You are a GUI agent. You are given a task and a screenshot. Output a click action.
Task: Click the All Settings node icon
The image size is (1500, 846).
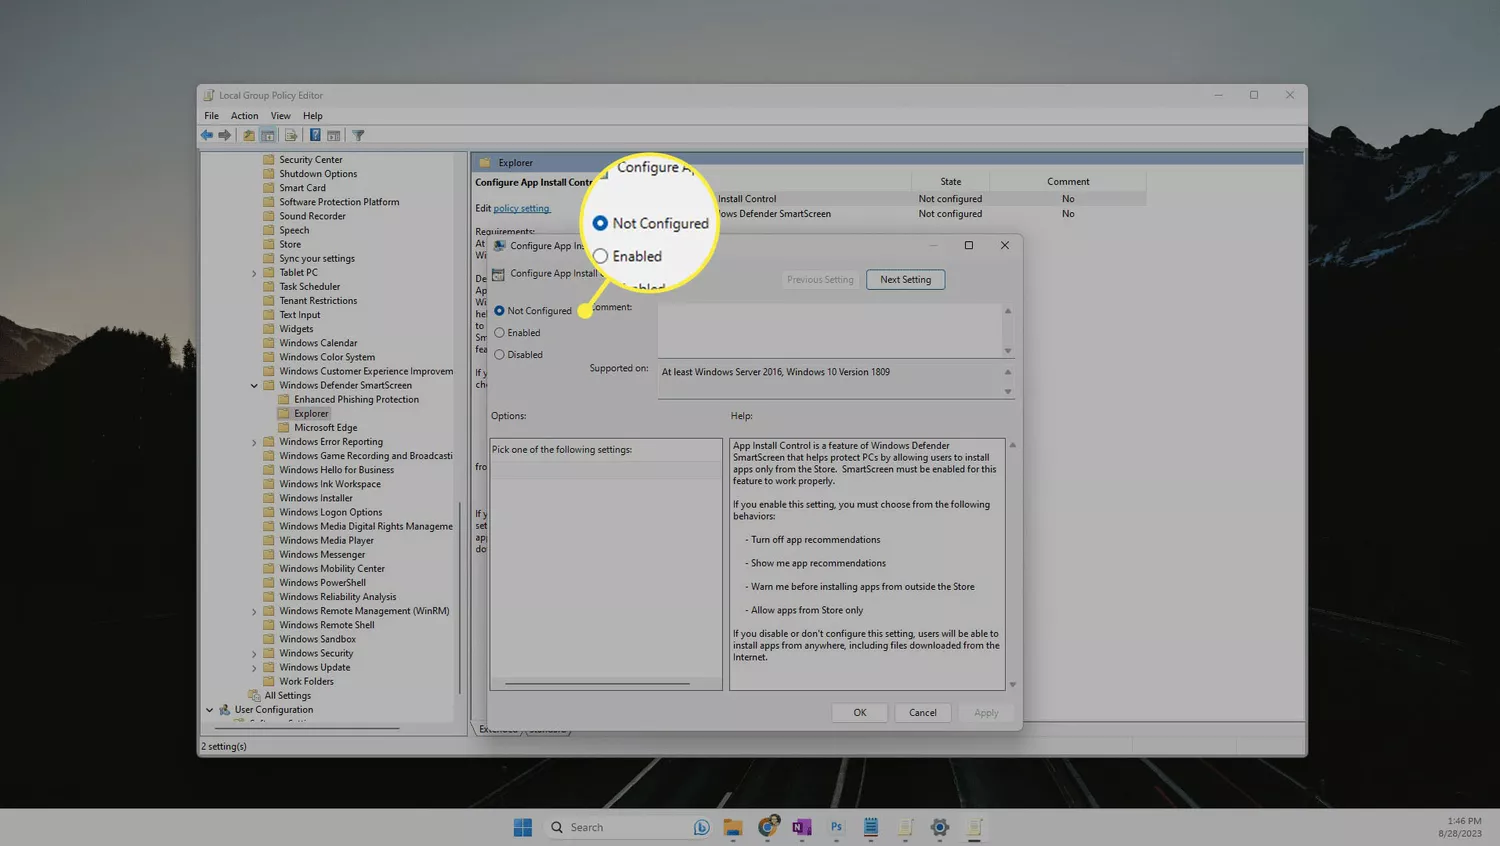254,695
